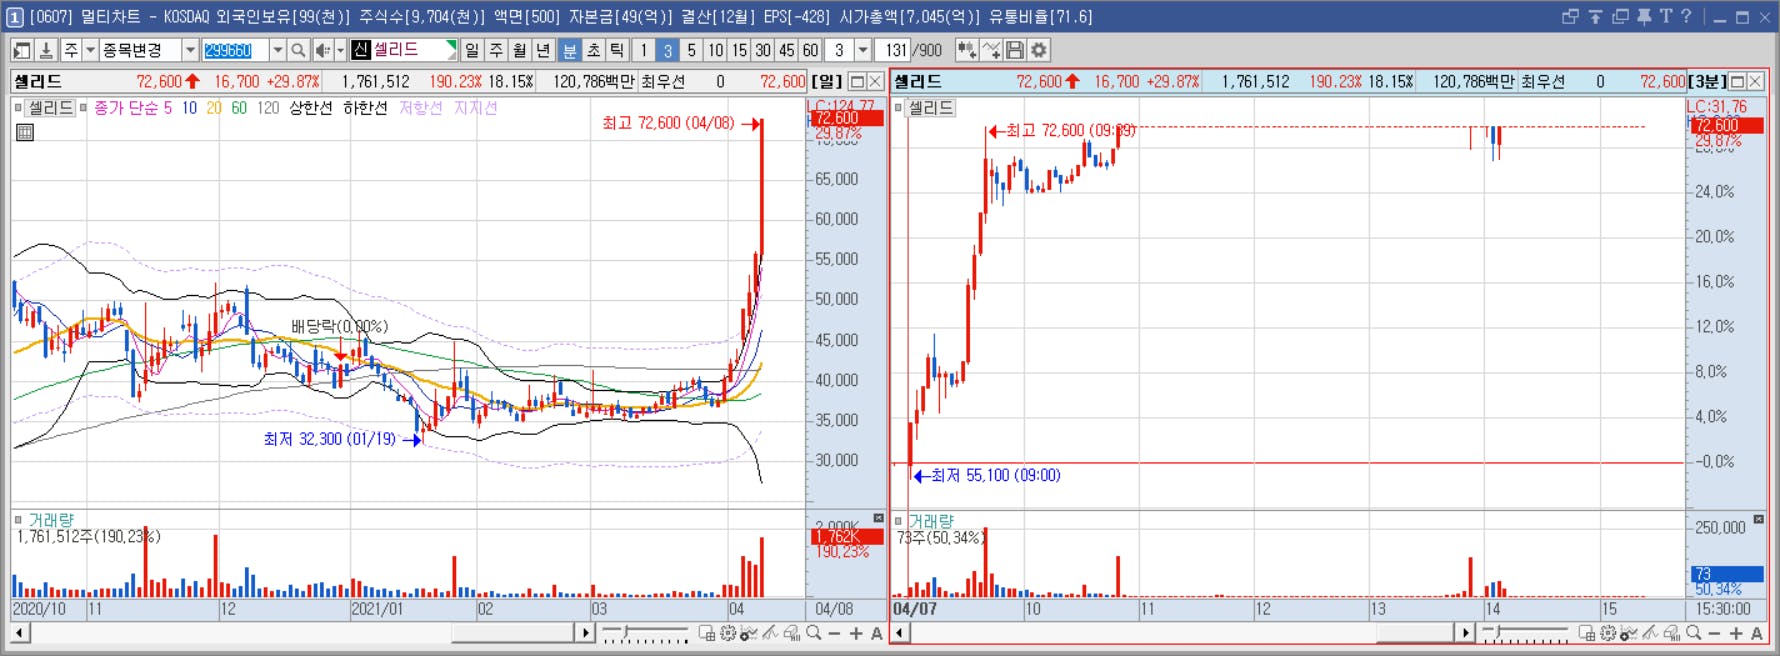The width and height of the screenshot is (1780, 656).
Task: Click the data table grid icon on daily chart
Action: [25, 132]
